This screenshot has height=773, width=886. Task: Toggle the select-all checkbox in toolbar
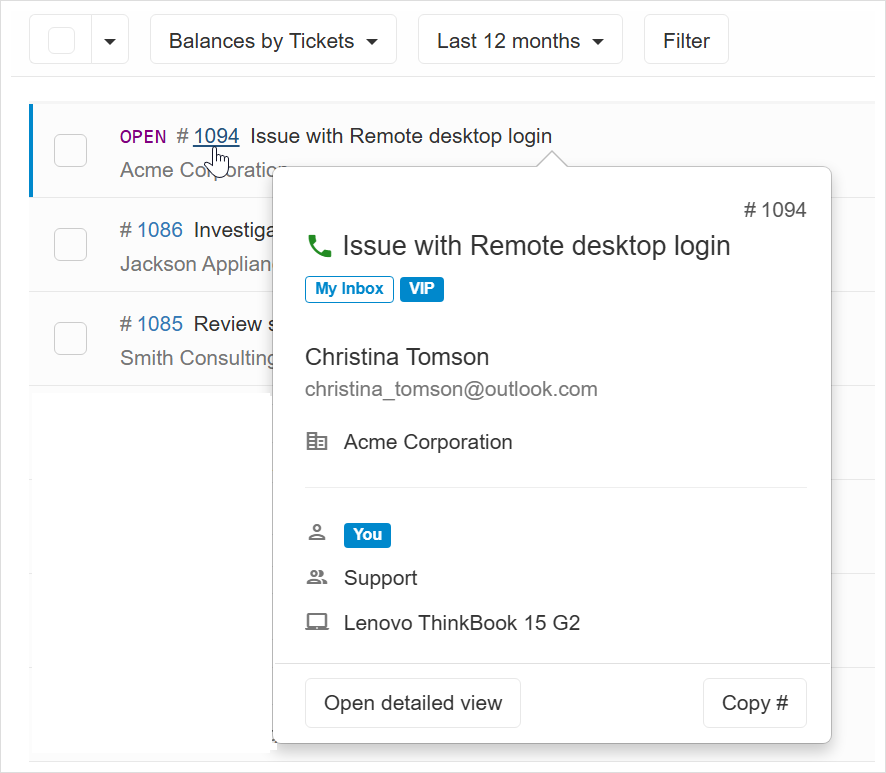[x=61, y=41]
